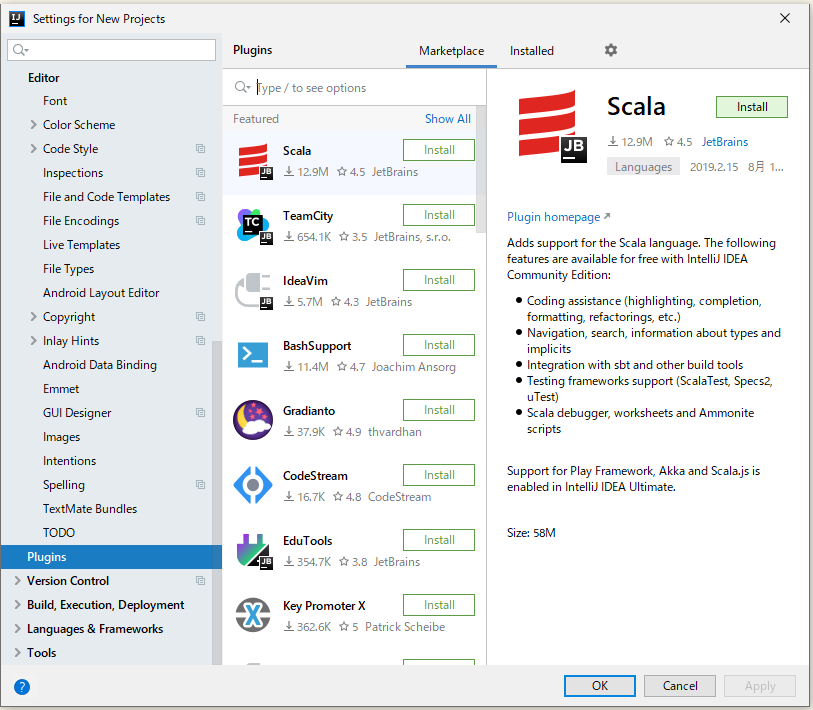This screenshot has width=813, height=710.
Task: Open the Font settings page
Action: (x=55, y=101)
